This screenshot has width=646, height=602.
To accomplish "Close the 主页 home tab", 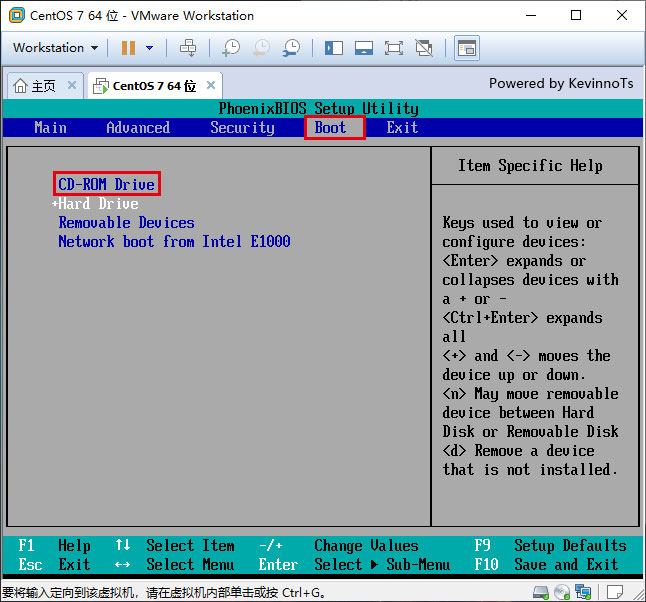I will point(72,85).
